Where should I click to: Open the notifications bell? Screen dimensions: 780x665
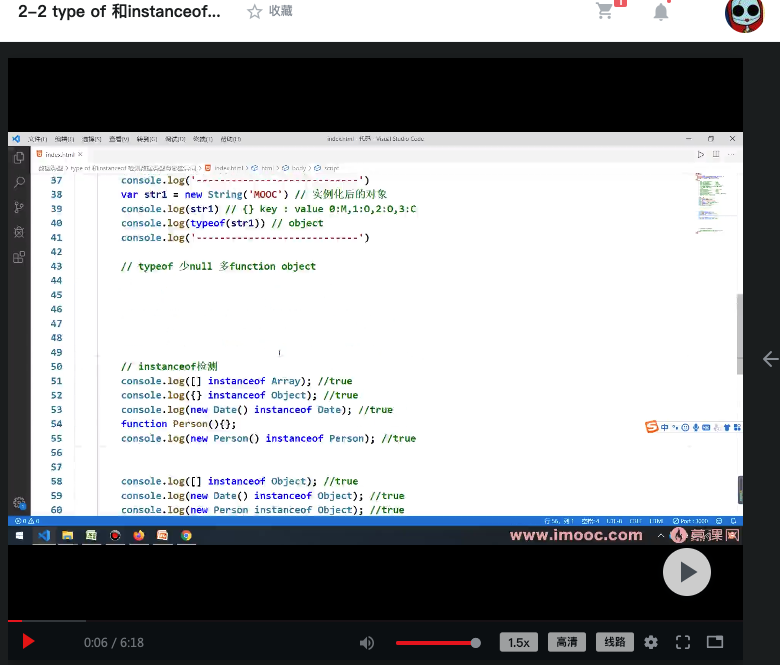(x=661, y=12)
